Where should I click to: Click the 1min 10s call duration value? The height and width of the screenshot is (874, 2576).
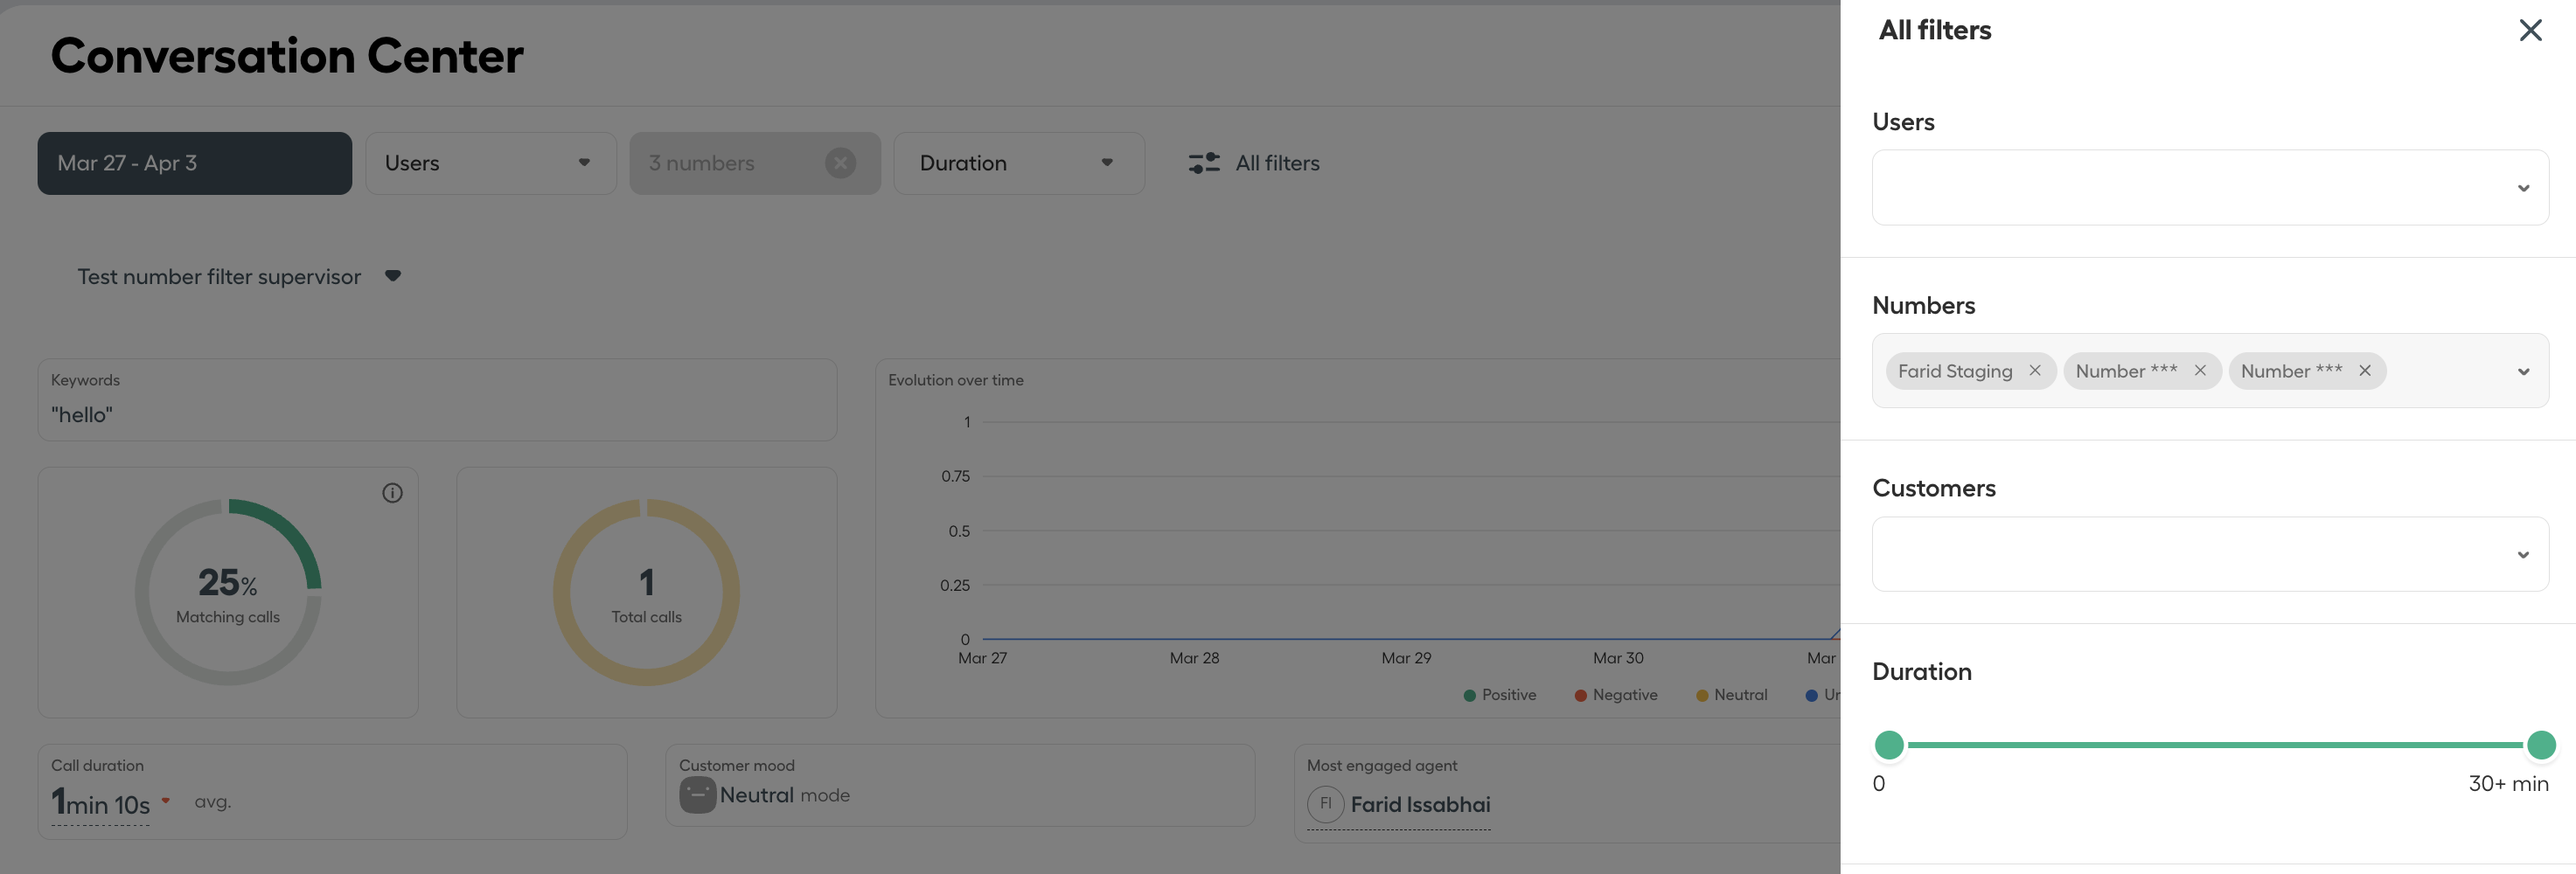[x=101, y=803]
